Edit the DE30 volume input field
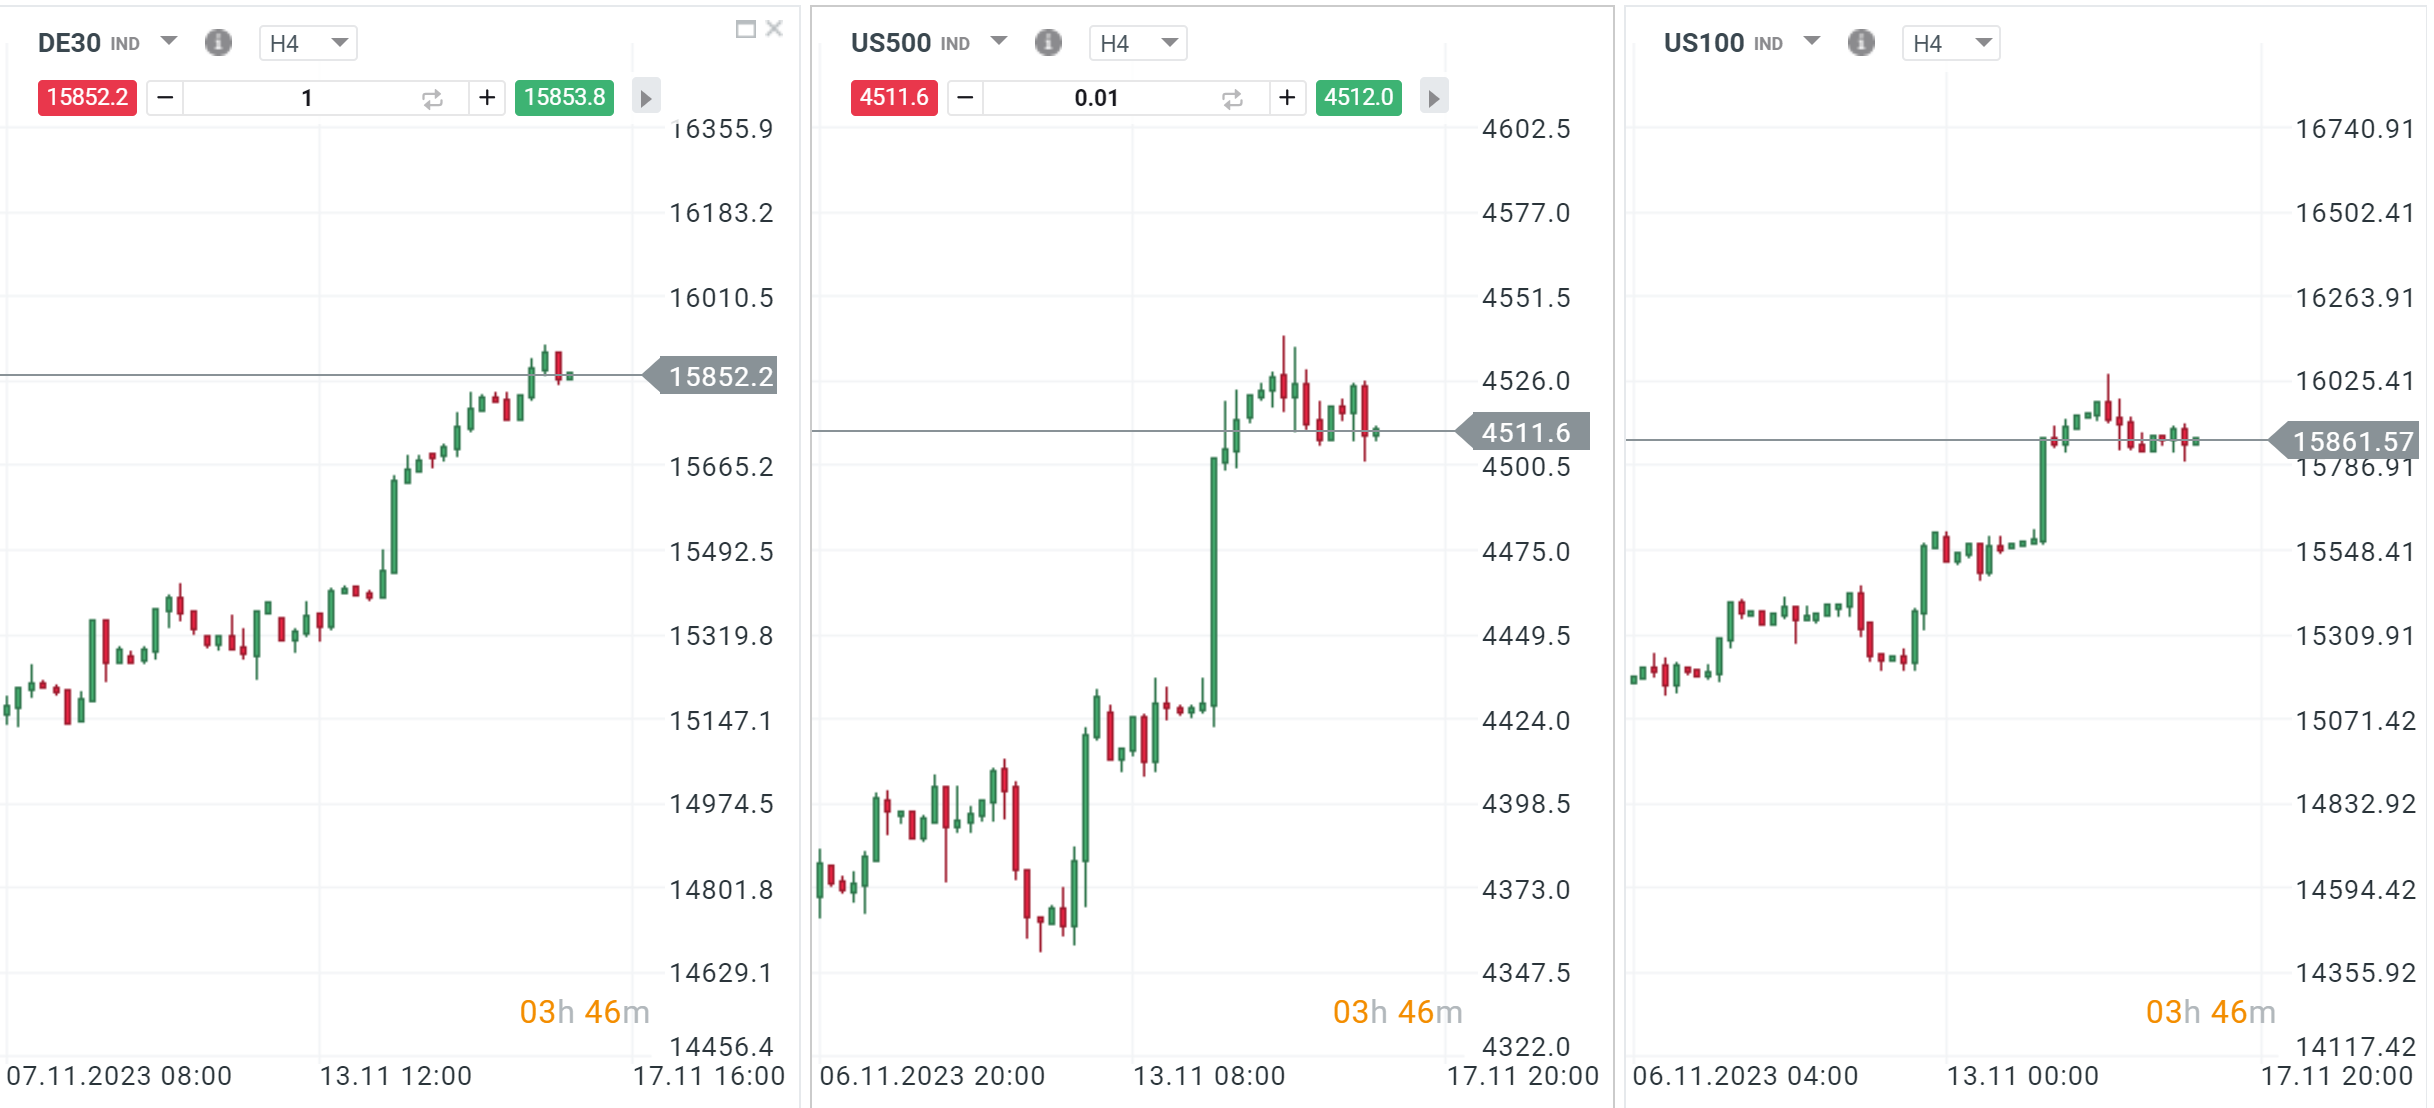Screen dimensions: 2434x1108 coord(305,97)
